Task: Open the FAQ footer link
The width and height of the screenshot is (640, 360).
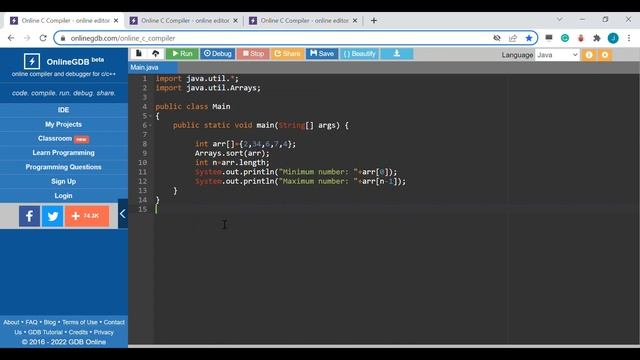Action: [x=31, y=322]
